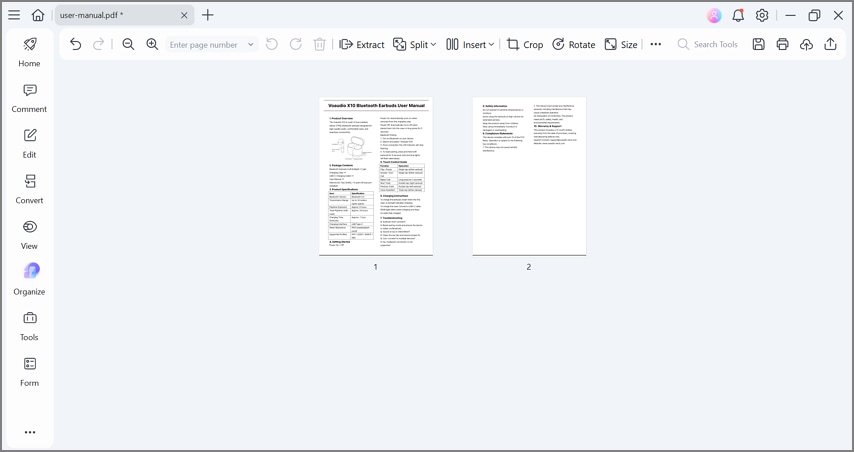
Task: Open the Comment panel
Action: 29,98
